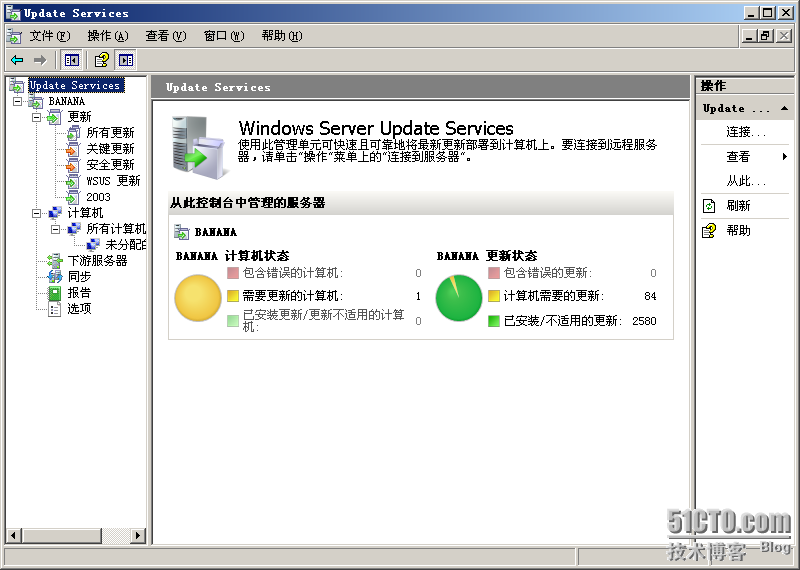Click the 报告 icon in tree
The height and width of the screenshot is (570, 800).
[x=55, y=293]
